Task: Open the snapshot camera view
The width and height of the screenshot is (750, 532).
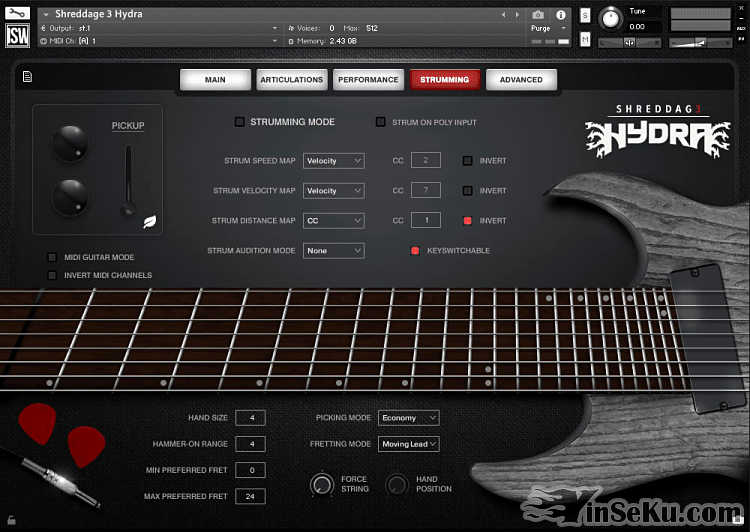Action: click(538, 15)
